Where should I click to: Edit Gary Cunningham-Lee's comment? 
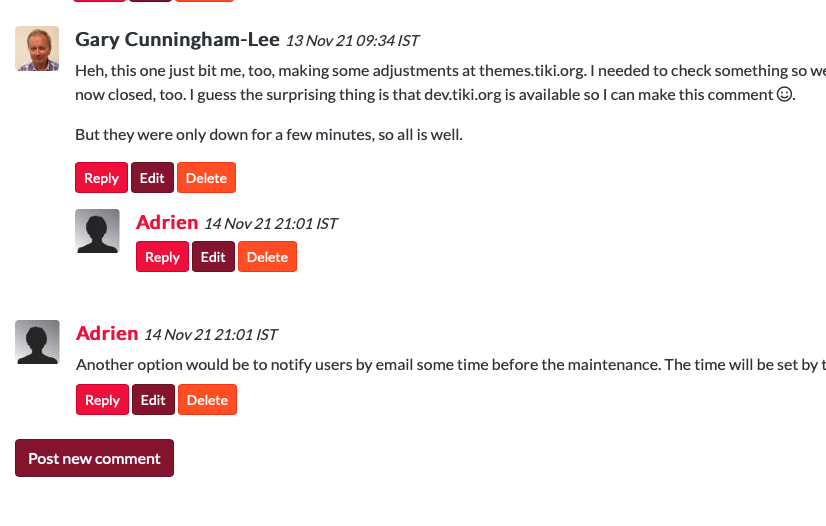[152, 178]
